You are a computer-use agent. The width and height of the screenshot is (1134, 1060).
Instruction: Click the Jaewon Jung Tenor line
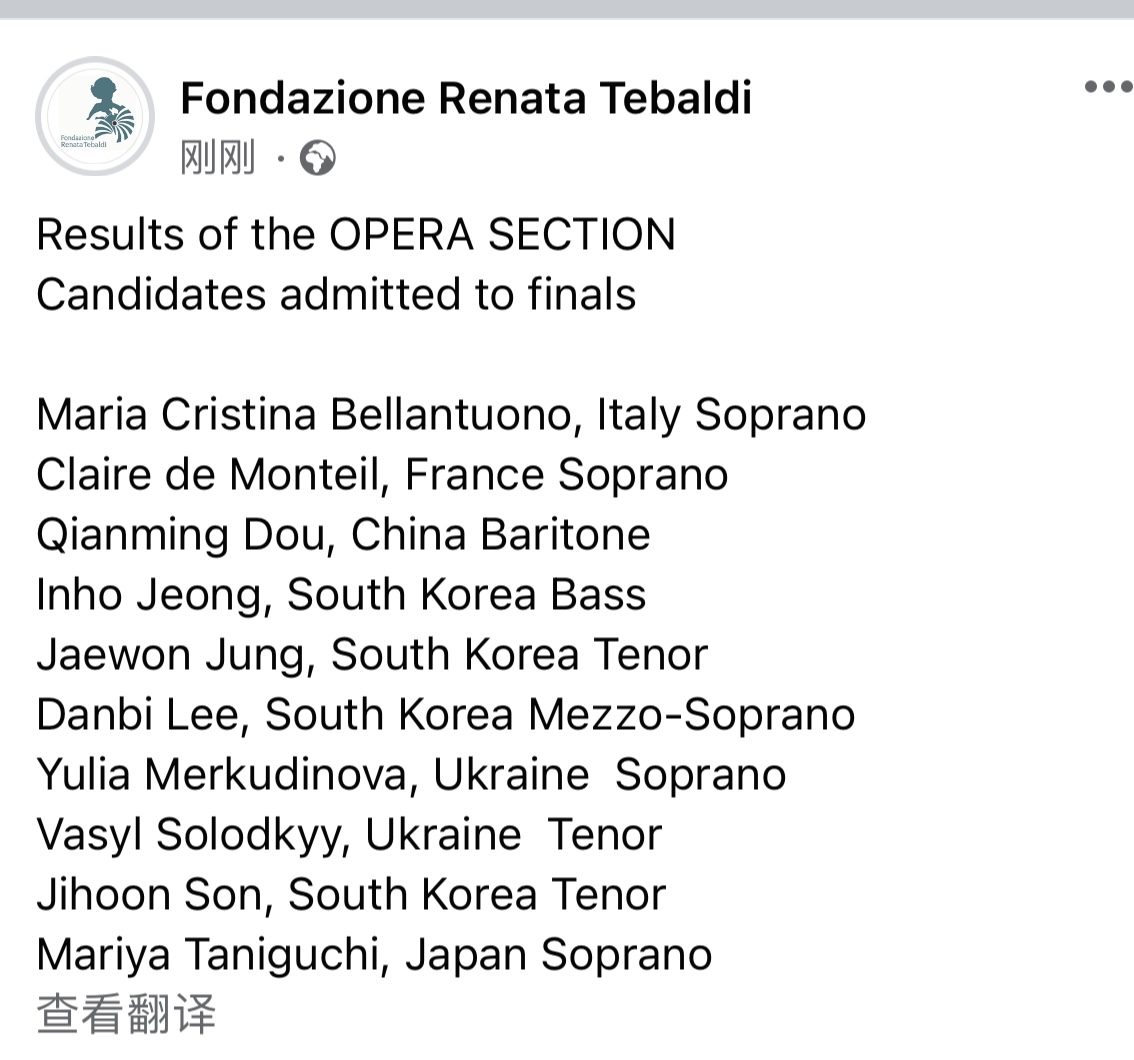372,655
